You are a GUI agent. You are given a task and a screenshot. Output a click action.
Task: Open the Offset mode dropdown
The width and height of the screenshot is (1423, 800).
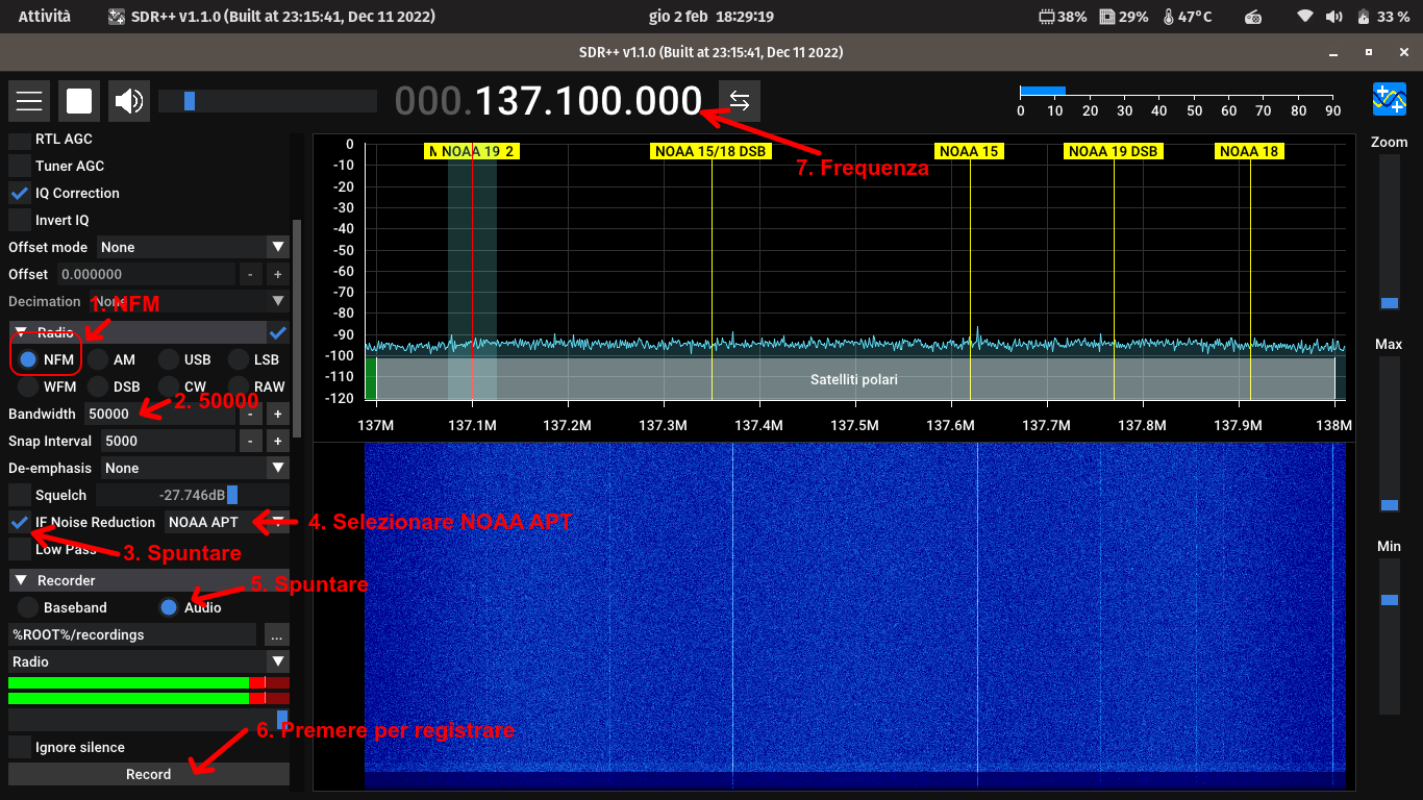(193, 247)
